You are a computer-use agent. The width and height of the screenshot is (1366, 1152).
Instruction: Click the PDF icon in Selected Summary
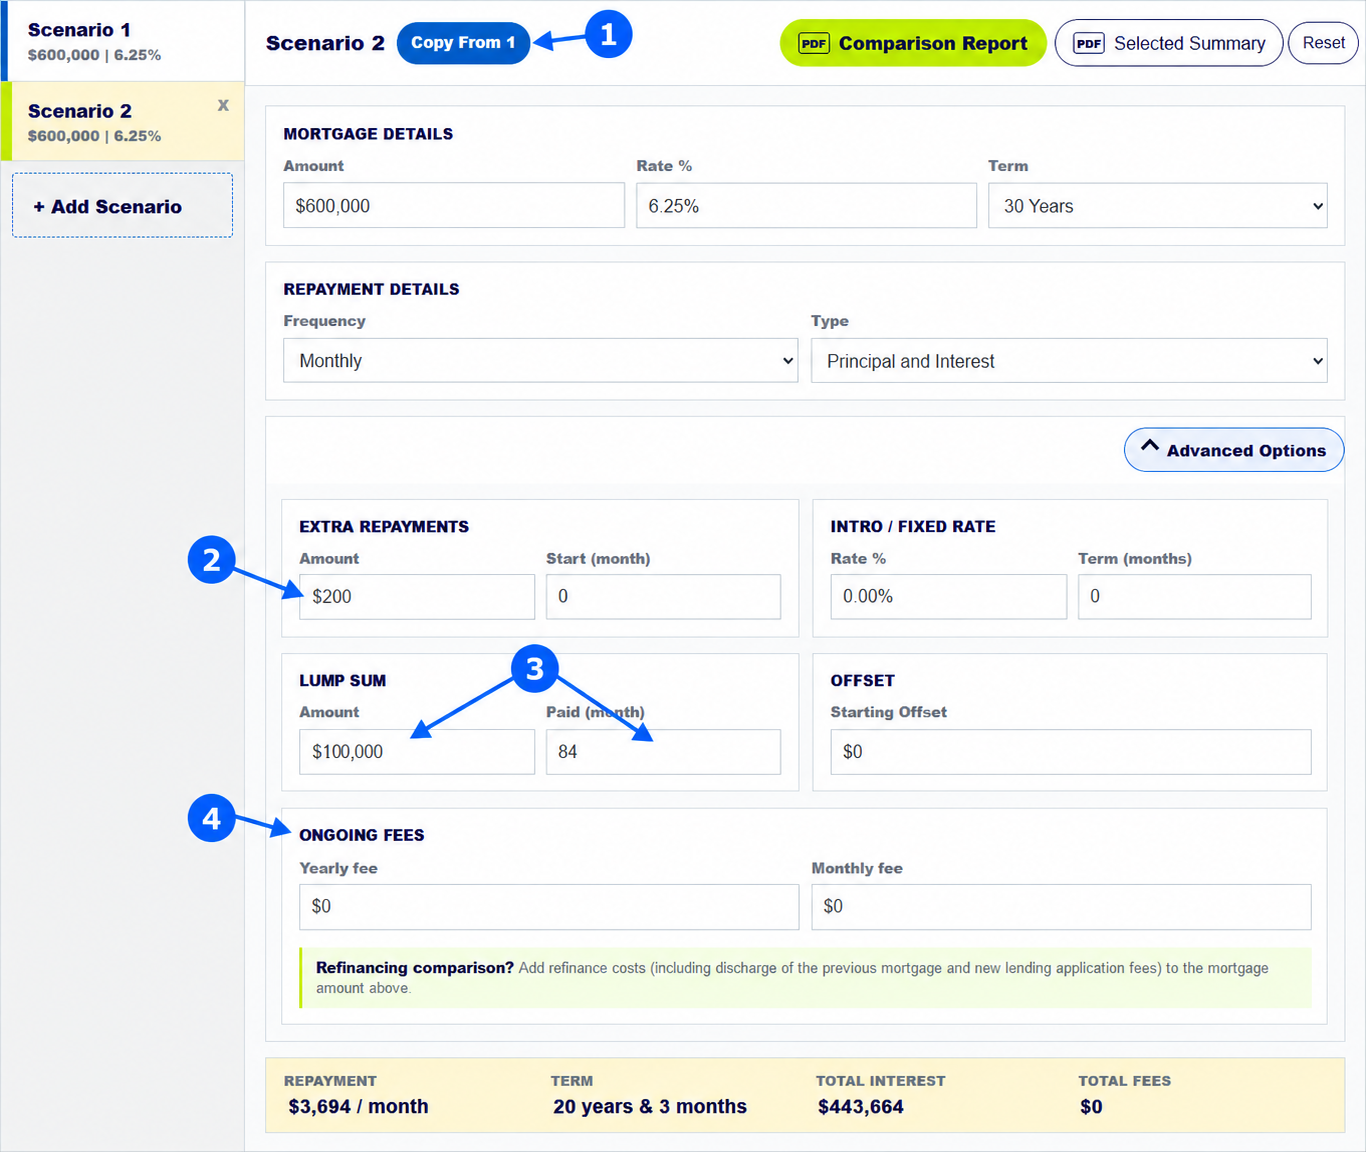[1089, 43]
